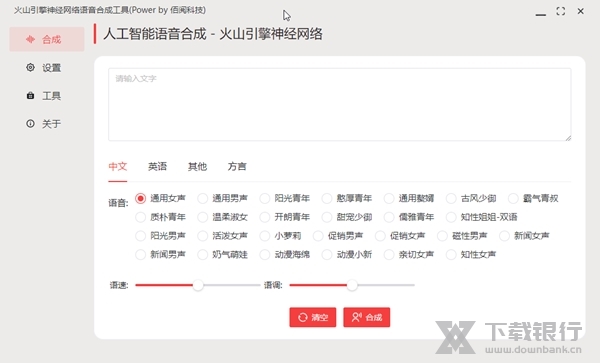The width and height of the screenshot is (600, 363).
Task: Open the 合成 page in the sidebar
Action: pyautogui.click(x=47, y=39)
